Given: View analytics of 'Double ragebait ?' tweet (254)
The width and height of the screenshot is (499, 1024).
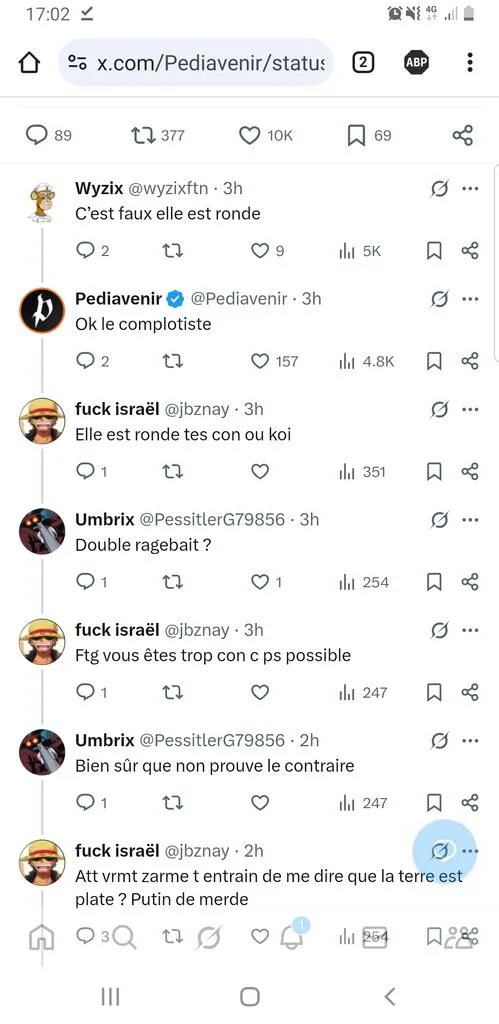Looking at the screenshot, I should coord(364,582).
